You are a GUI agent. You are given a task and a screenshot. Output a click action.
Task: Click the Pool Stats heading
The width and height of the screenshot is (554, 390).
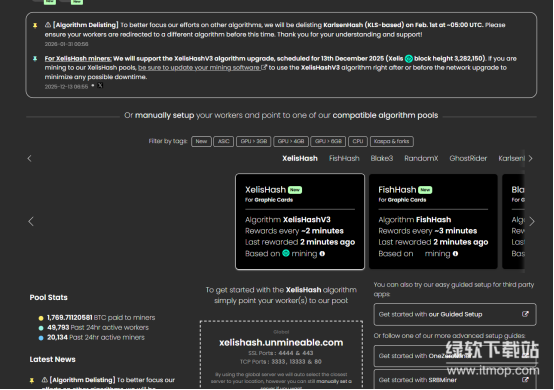tap(48, 297)
